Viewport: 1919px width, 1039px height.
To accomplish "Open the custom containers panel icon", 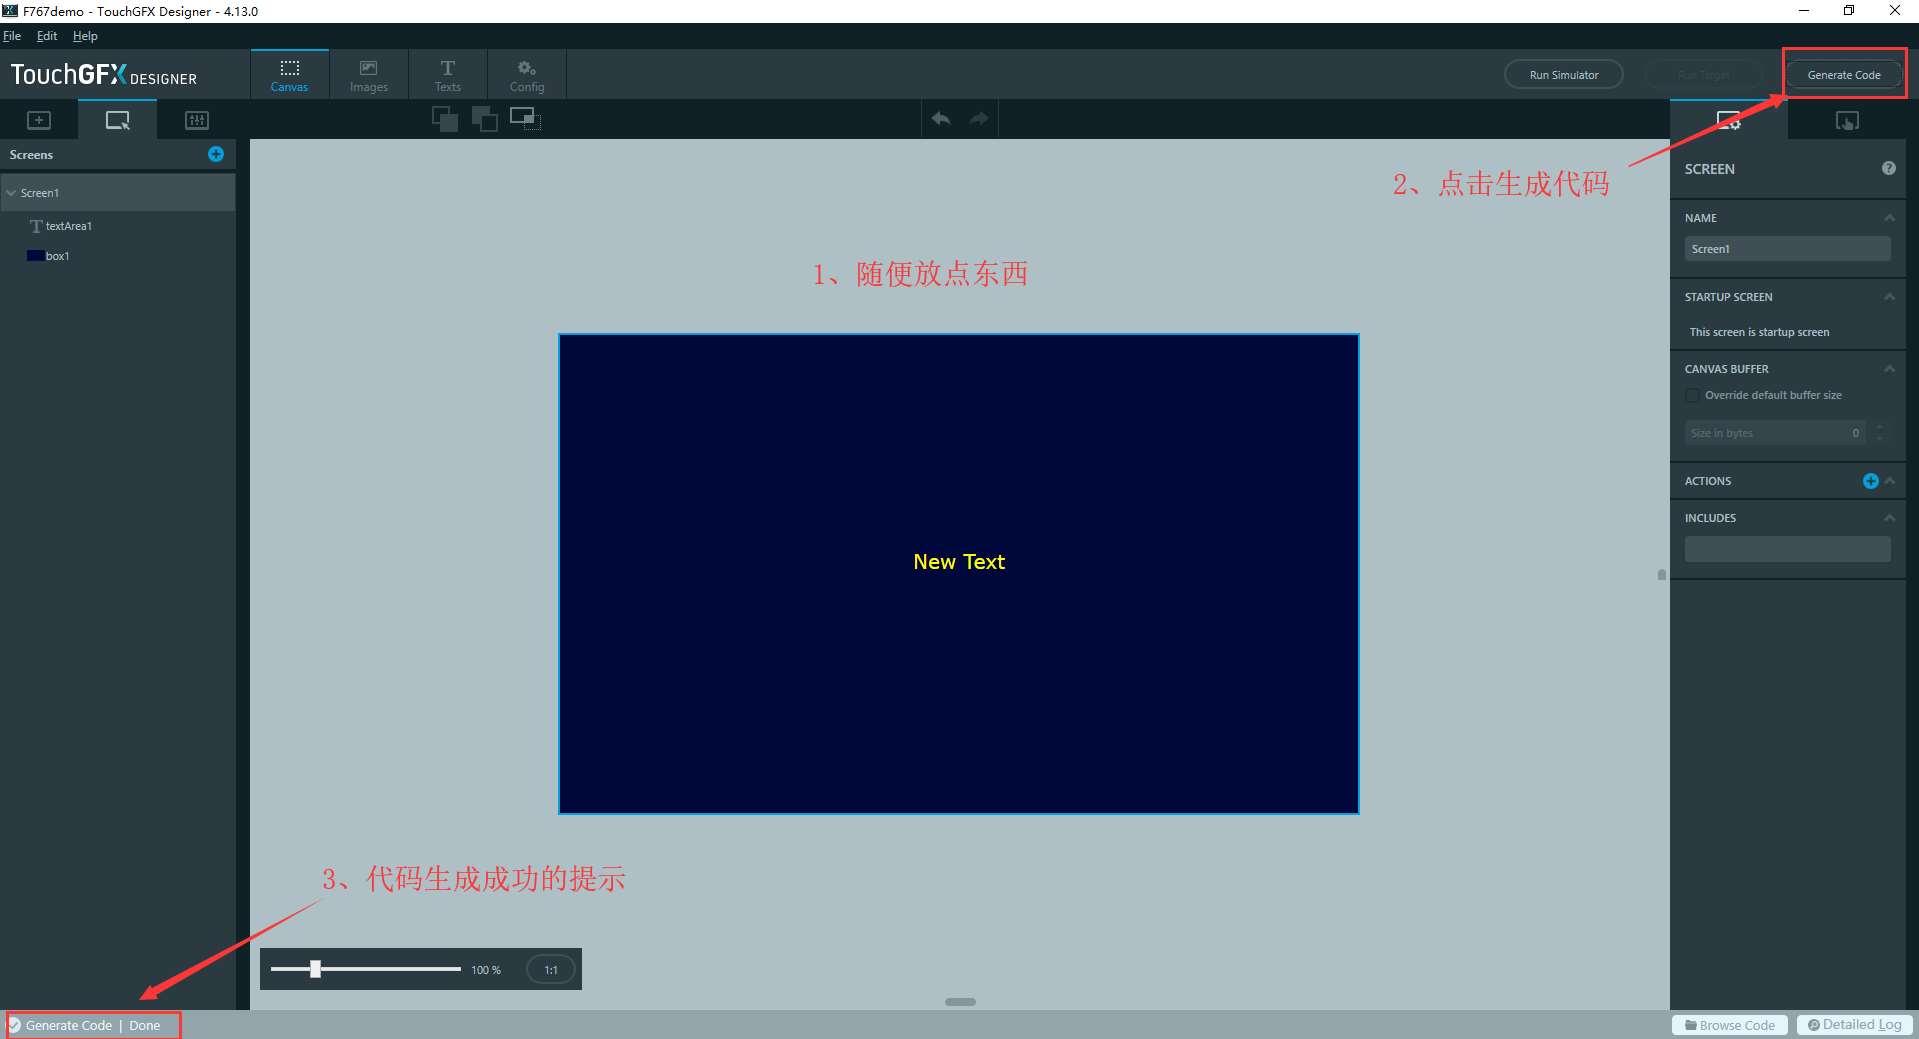I will [x=197, y=120].
